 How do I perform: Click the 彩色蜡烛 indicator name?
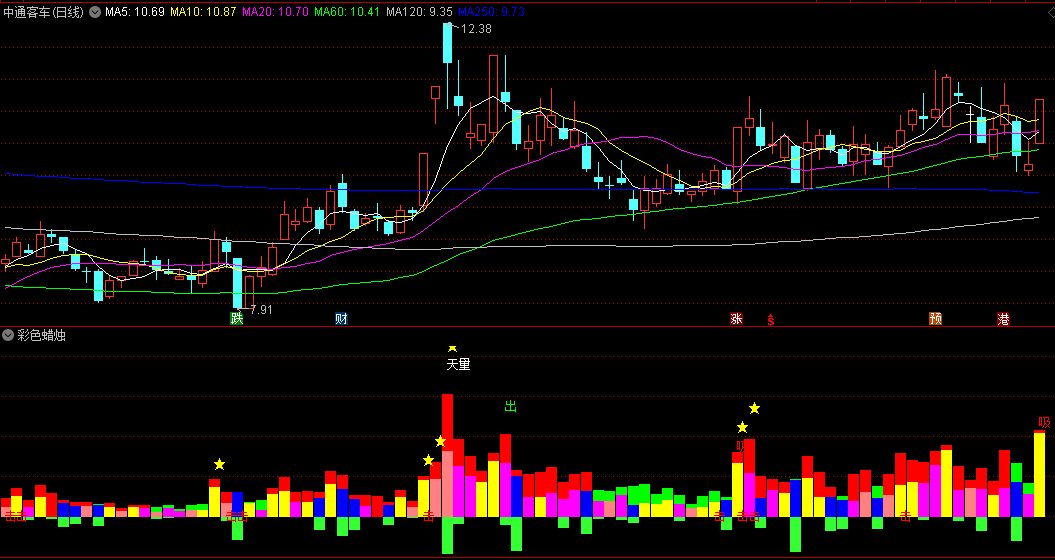pyautogui.click(x=41, y=335)
